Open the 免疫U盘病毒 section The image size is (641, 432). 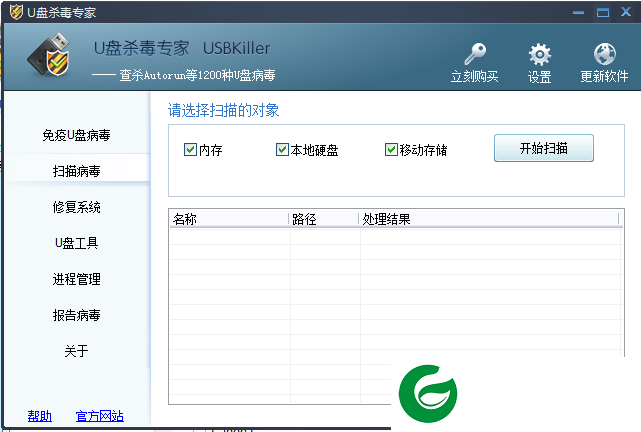76,135
